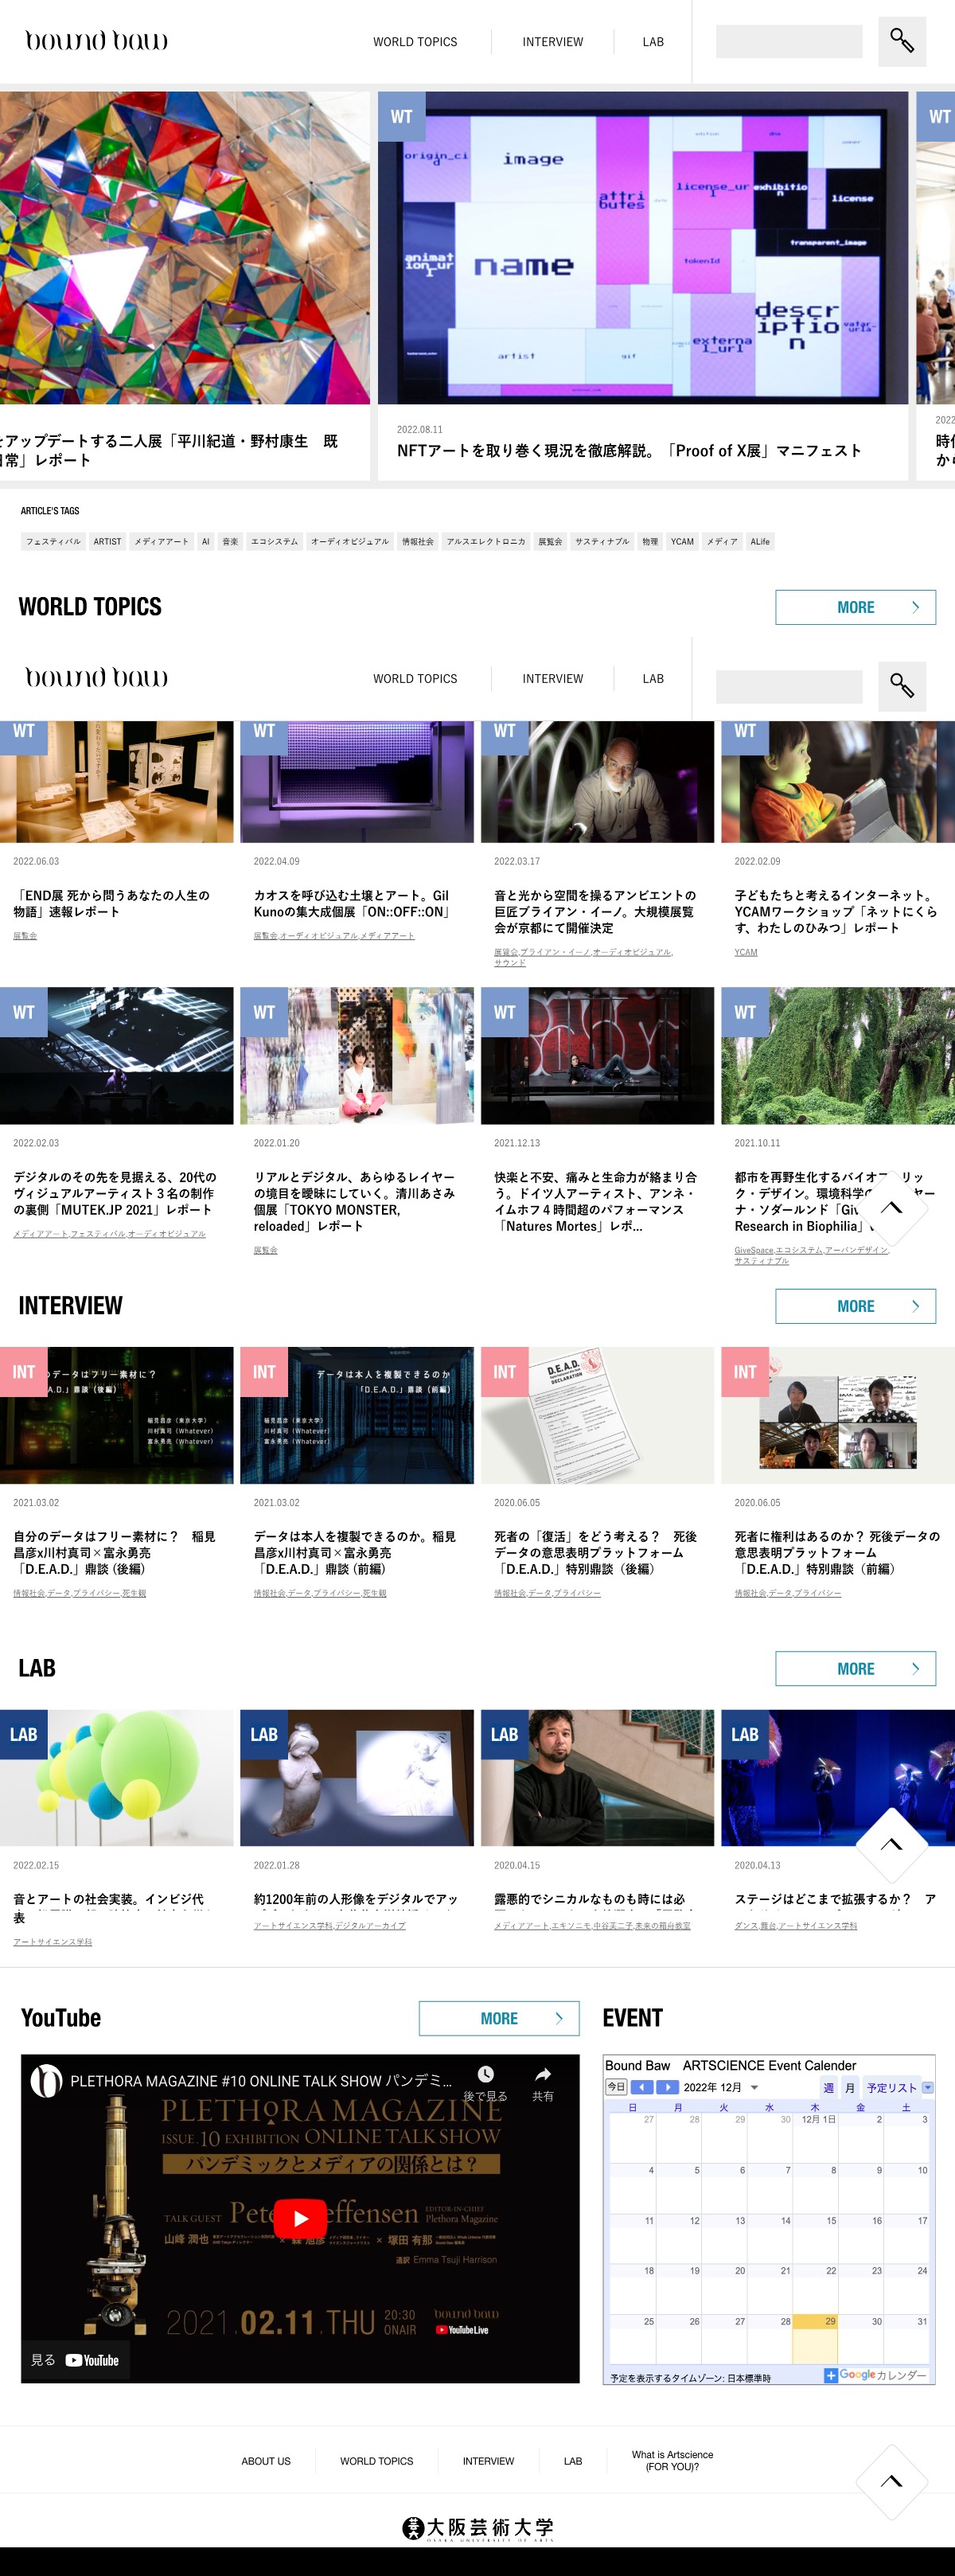
Task: Open INTERVIEW in the top navigation
Action: pos(552,42)
